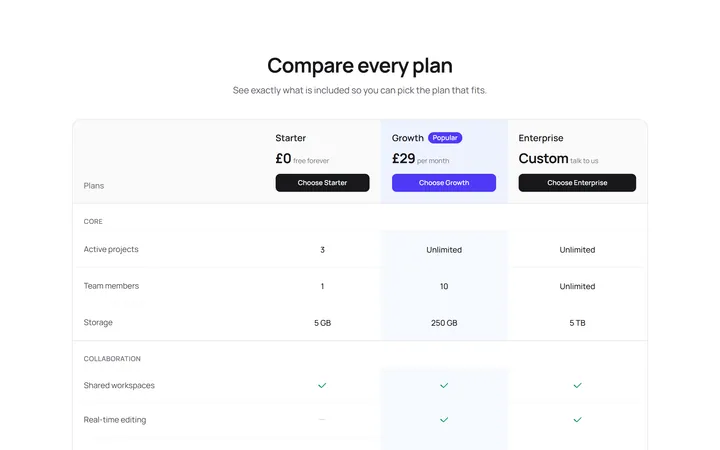Click the subtitle about what is included
The height and width of the screenshot is (450, 720).
coord(360,90)
